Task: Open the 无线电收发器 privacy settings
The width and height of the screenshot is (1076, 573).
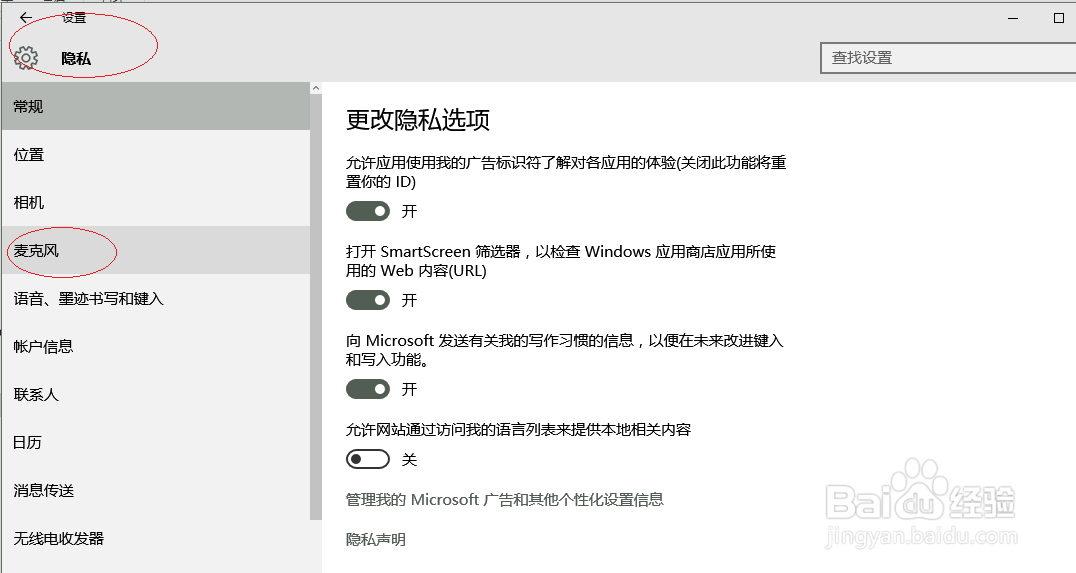Action: point(156,539)
